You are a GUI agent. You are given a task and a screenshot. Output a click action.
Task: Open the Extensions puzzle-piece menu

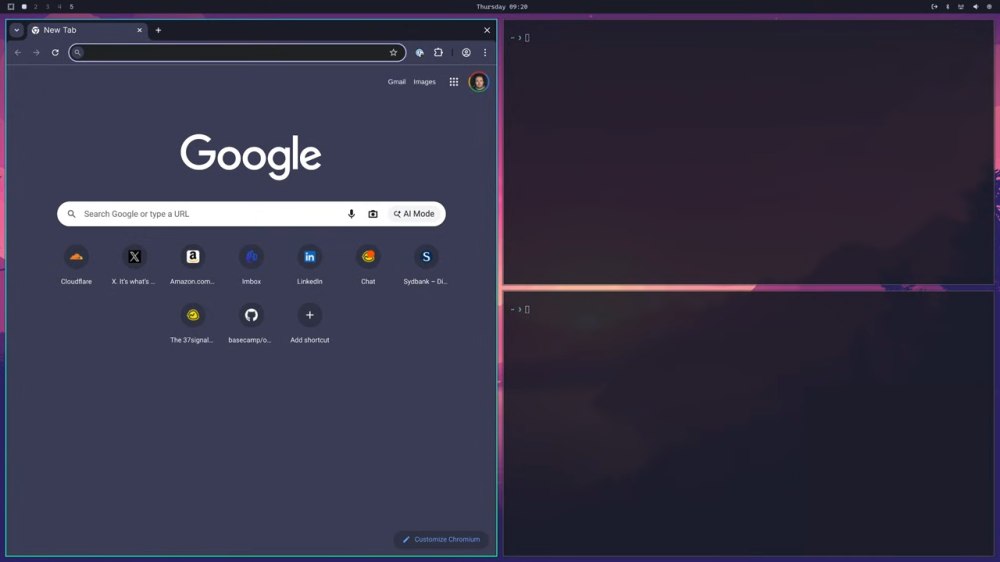click(438, 52)
